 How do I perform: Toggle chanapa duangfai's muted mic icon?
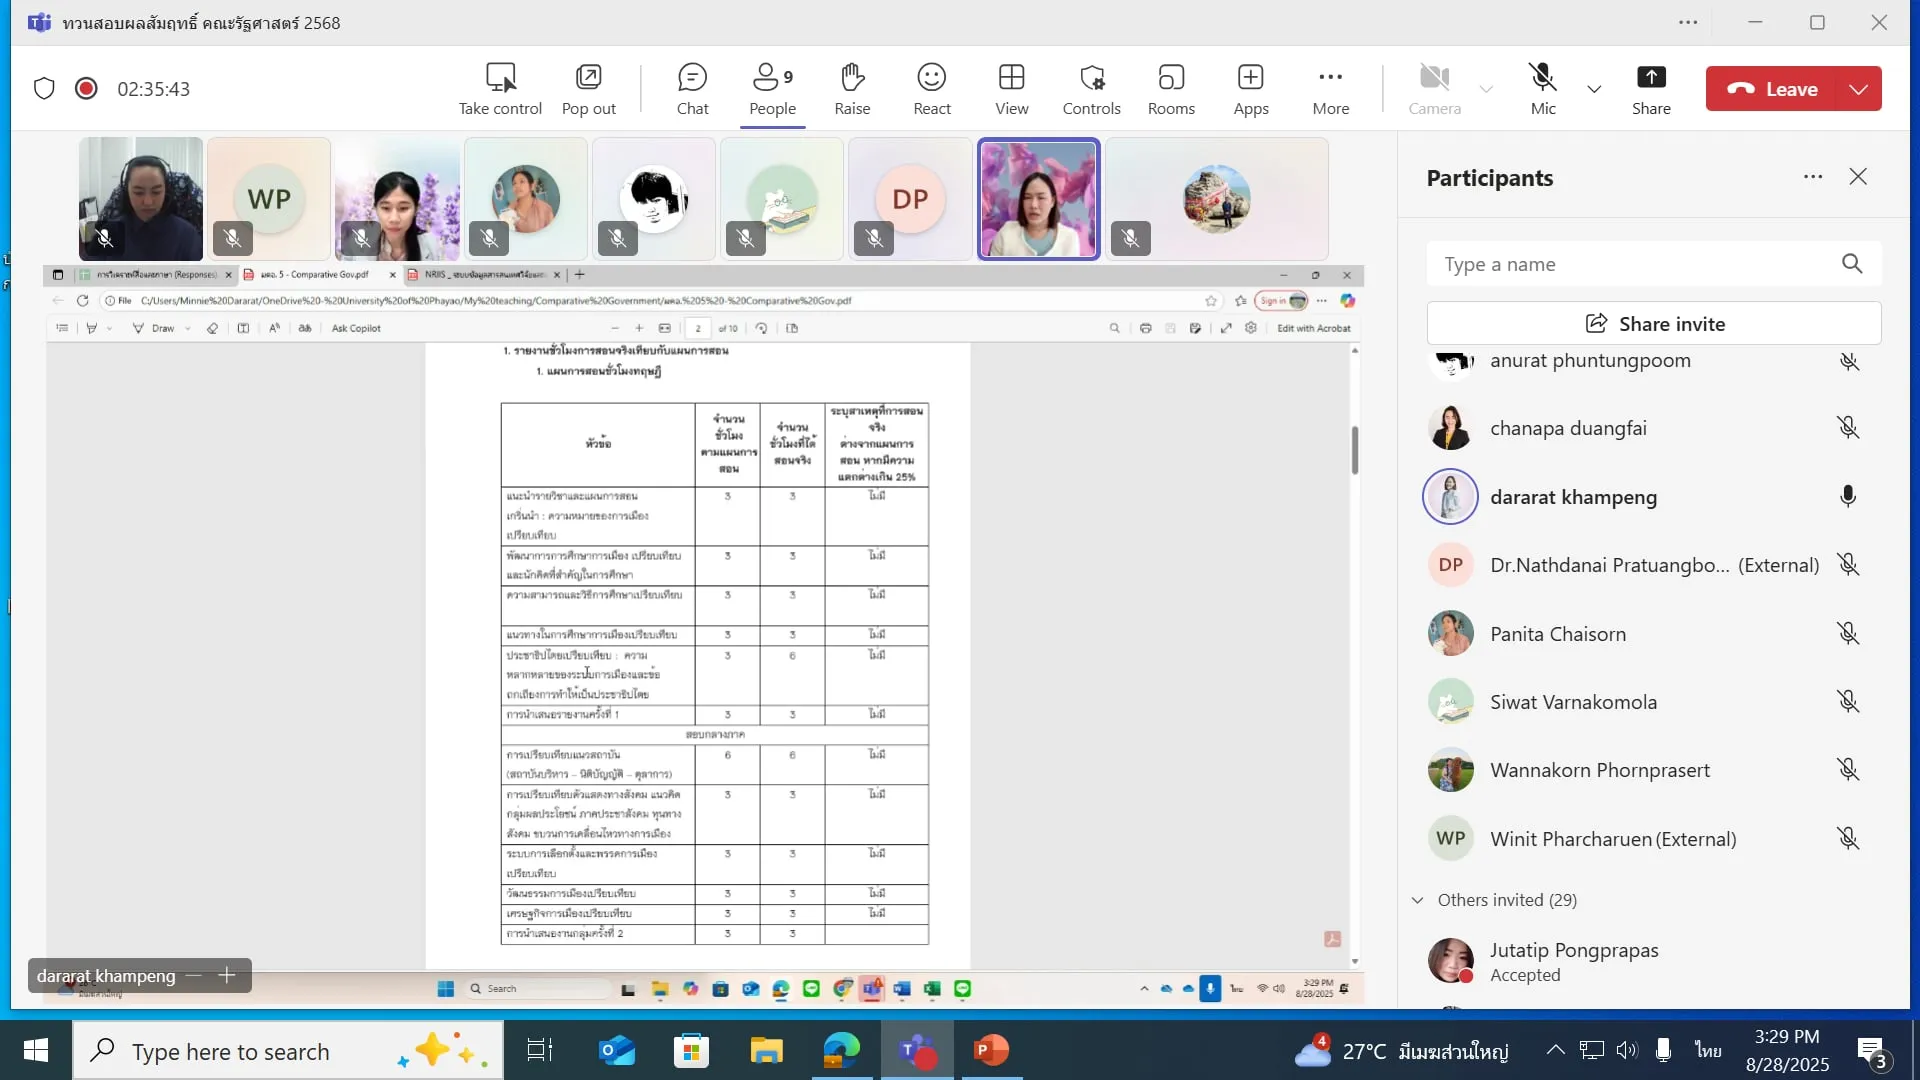tap(1848, 428)
